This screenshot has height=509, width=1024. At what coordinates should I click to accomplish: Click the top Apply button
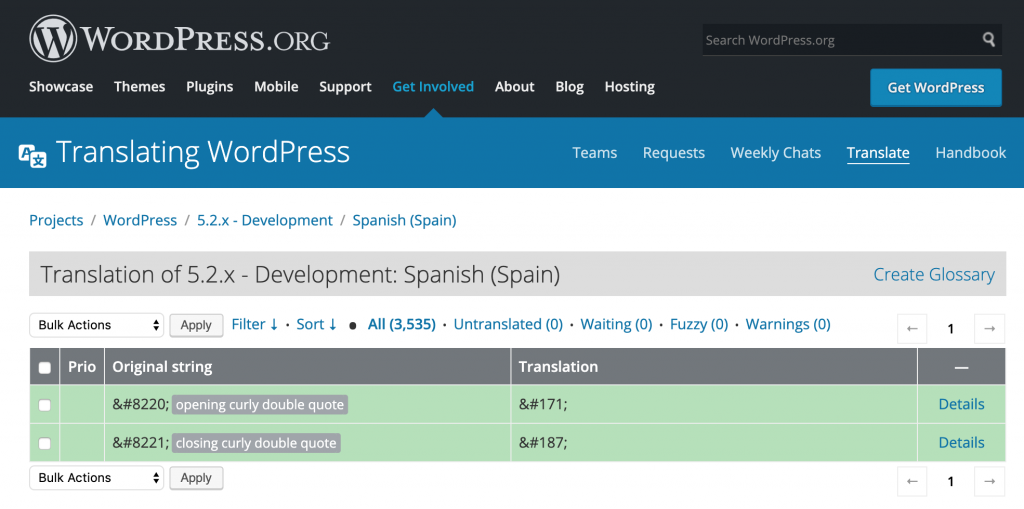point(196,325)
